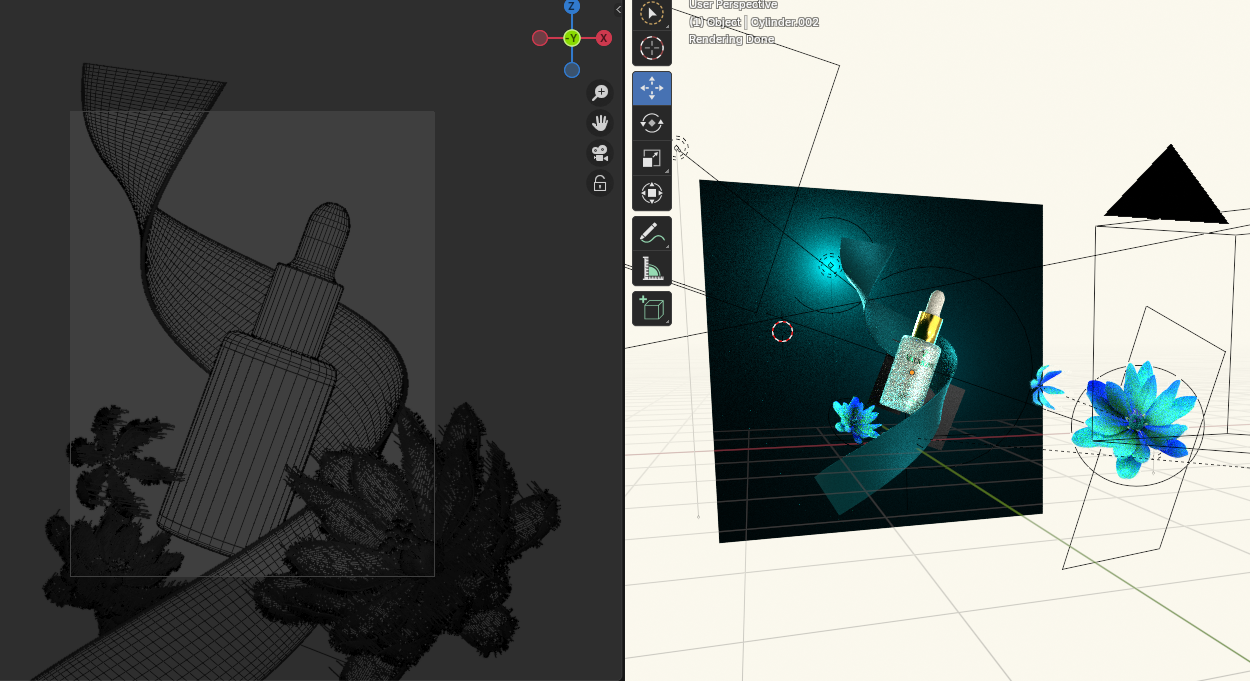Screen dimensions: 1250x681
Task: Expand the sidebar with the chevron arrow
Action: coord(618,9)
